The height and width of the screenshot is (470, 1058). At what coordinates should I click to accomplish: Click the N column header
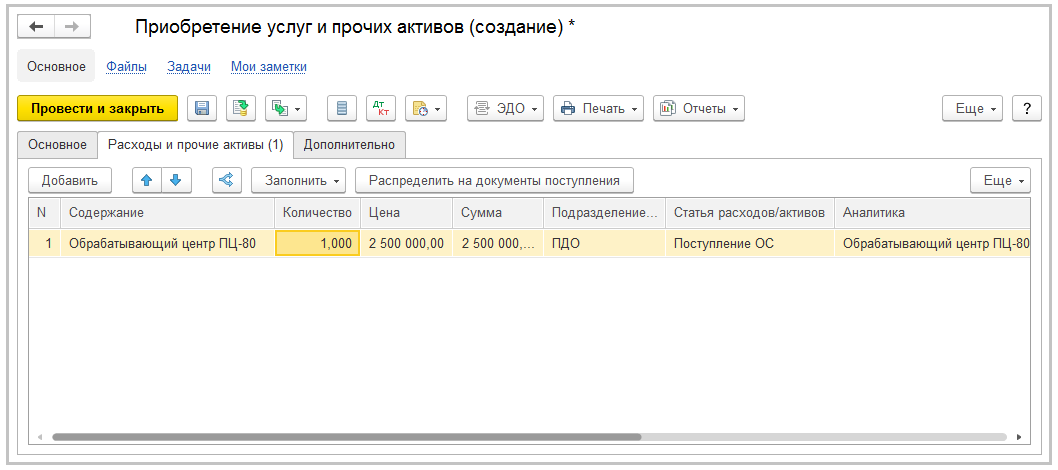(x=45, y=212)
